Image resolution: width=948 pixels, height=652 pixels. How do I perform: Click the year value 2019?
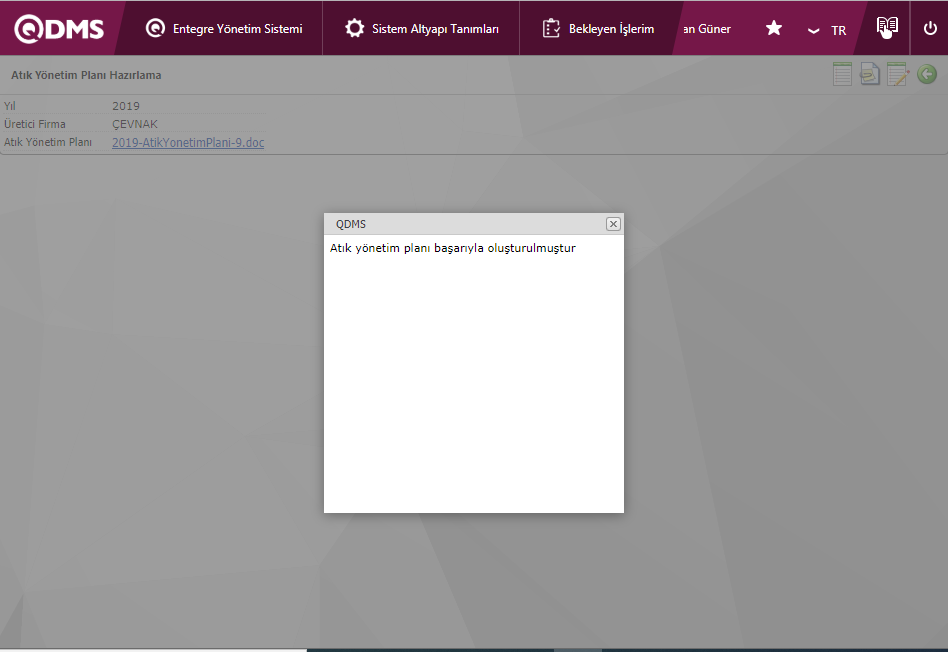tap(126, 106)
